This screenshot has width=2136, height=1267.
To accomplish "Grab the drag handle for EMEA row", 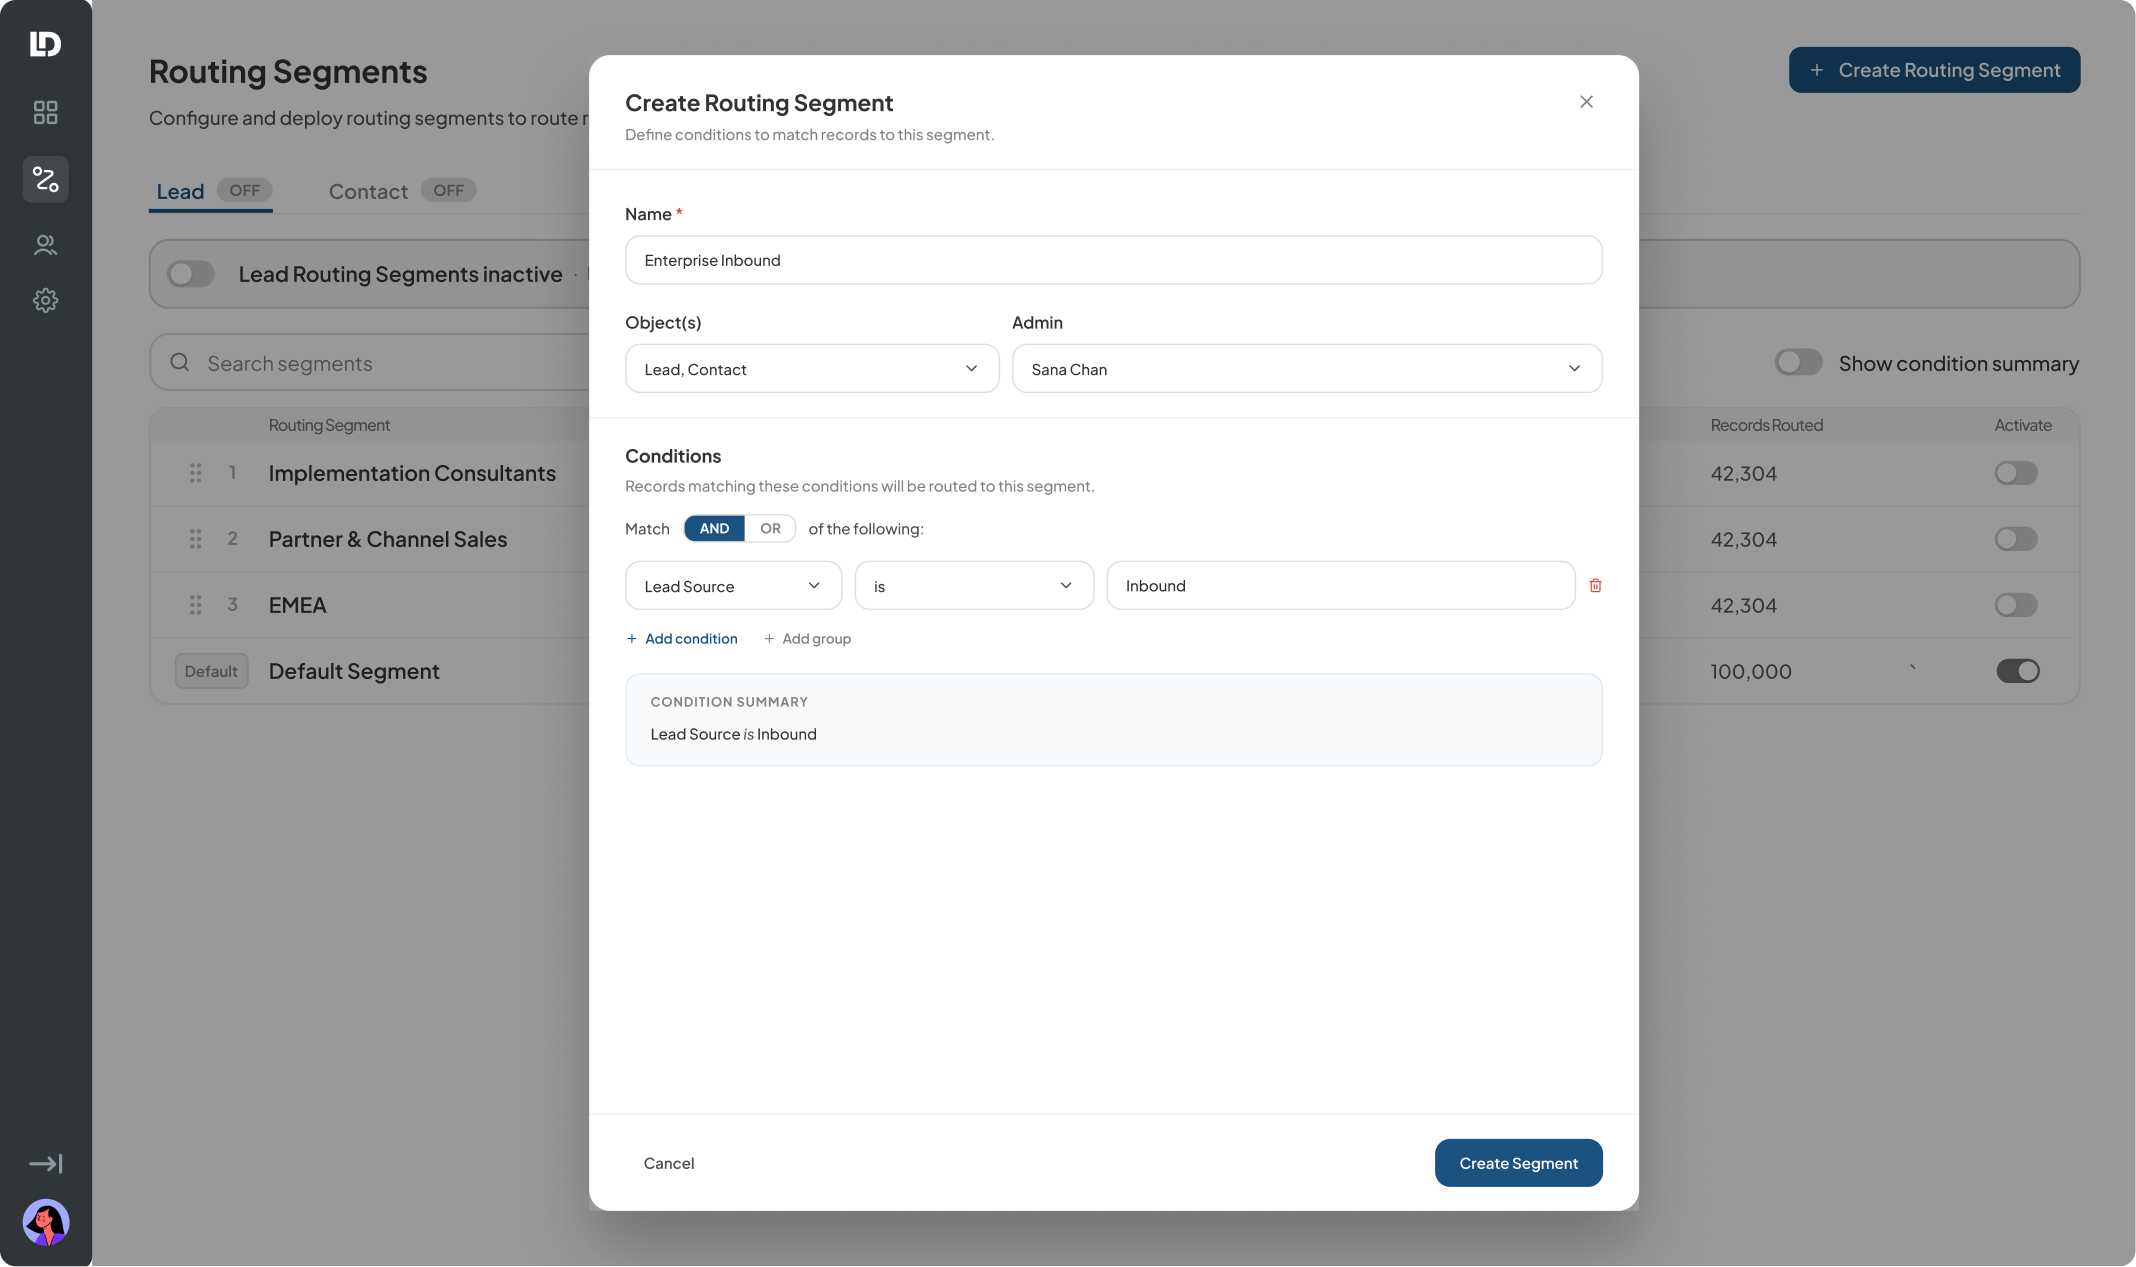I will pos(196,605).
